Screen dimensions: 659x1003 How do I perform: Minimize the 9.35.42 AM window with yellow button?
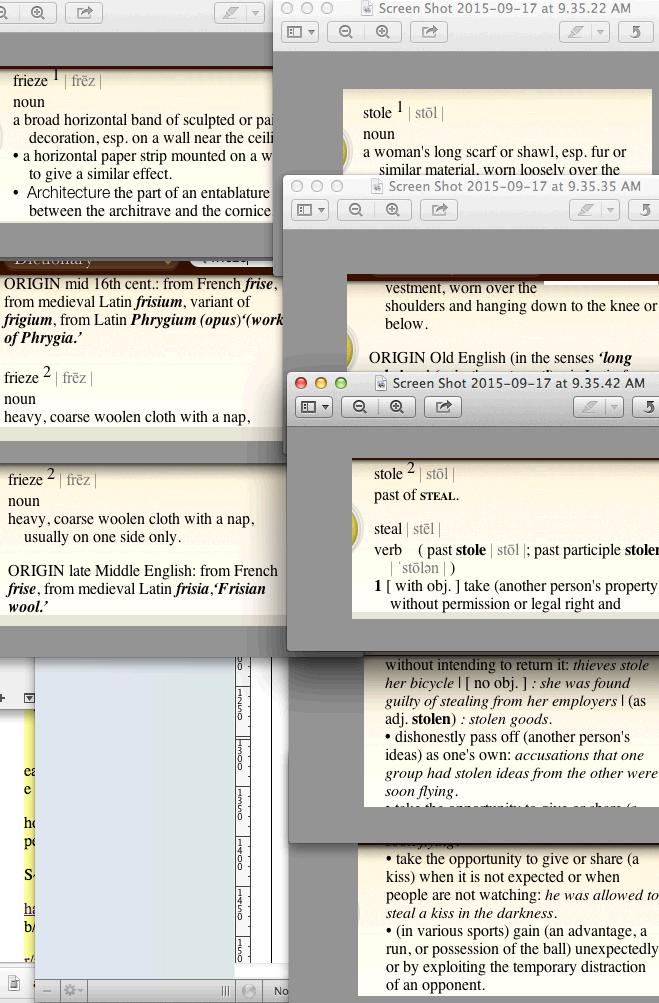pyautogui.click(x=321, y=383)
